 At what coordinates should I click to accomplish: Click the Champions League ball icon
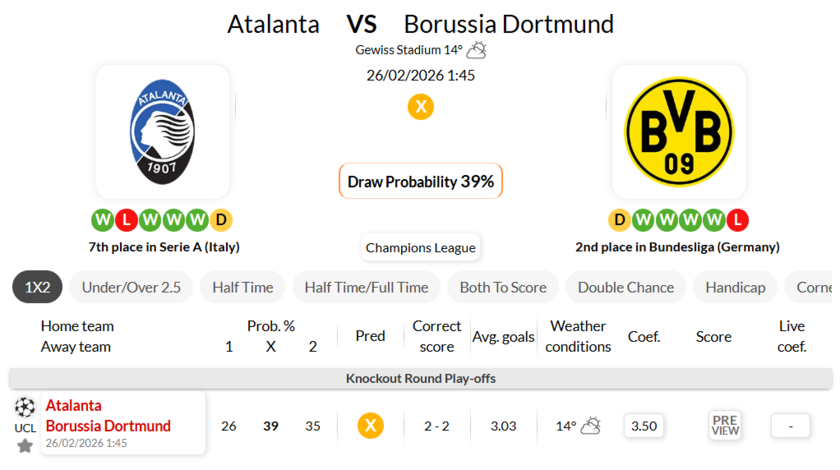tap(25, 407)
